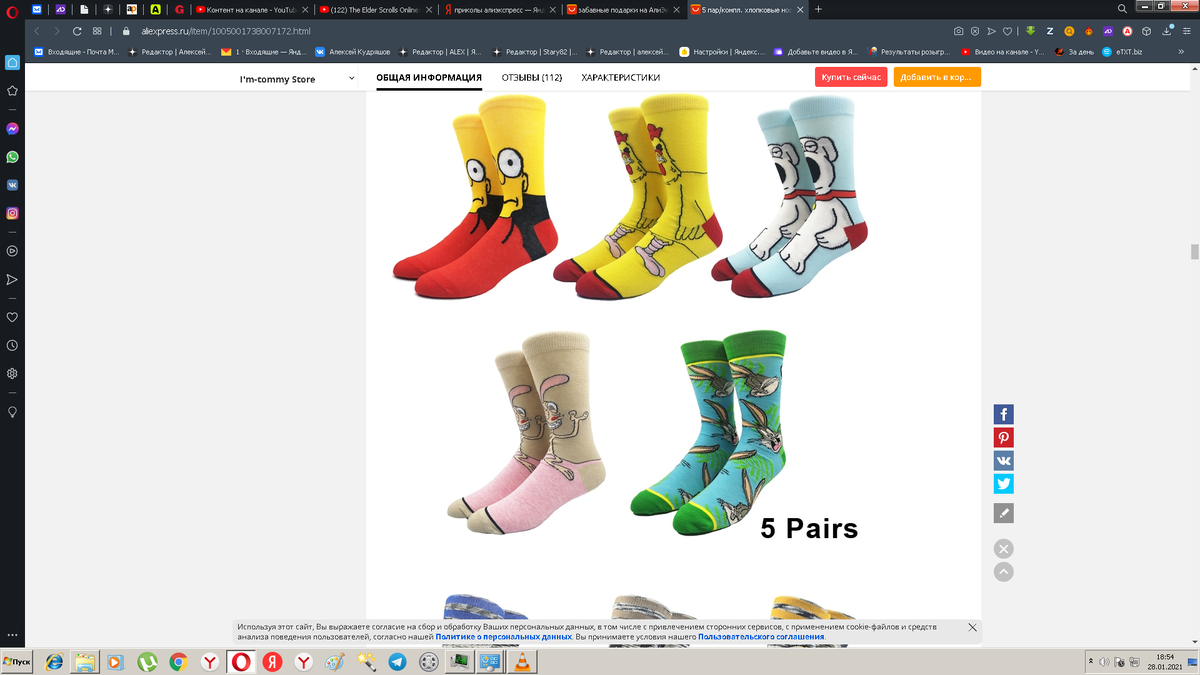Open the sidebar three-dots menu
The height and width of the screenshot is (675, 1200).
pyautogui.click(x=12, y=636)
